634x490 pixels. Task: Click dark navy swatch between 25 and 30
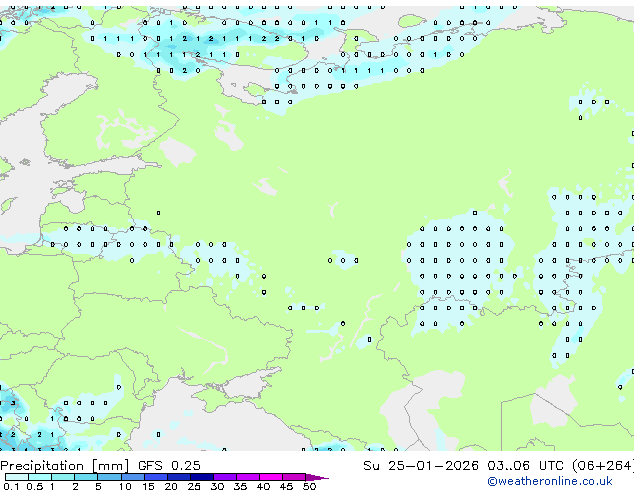(202, 477)
